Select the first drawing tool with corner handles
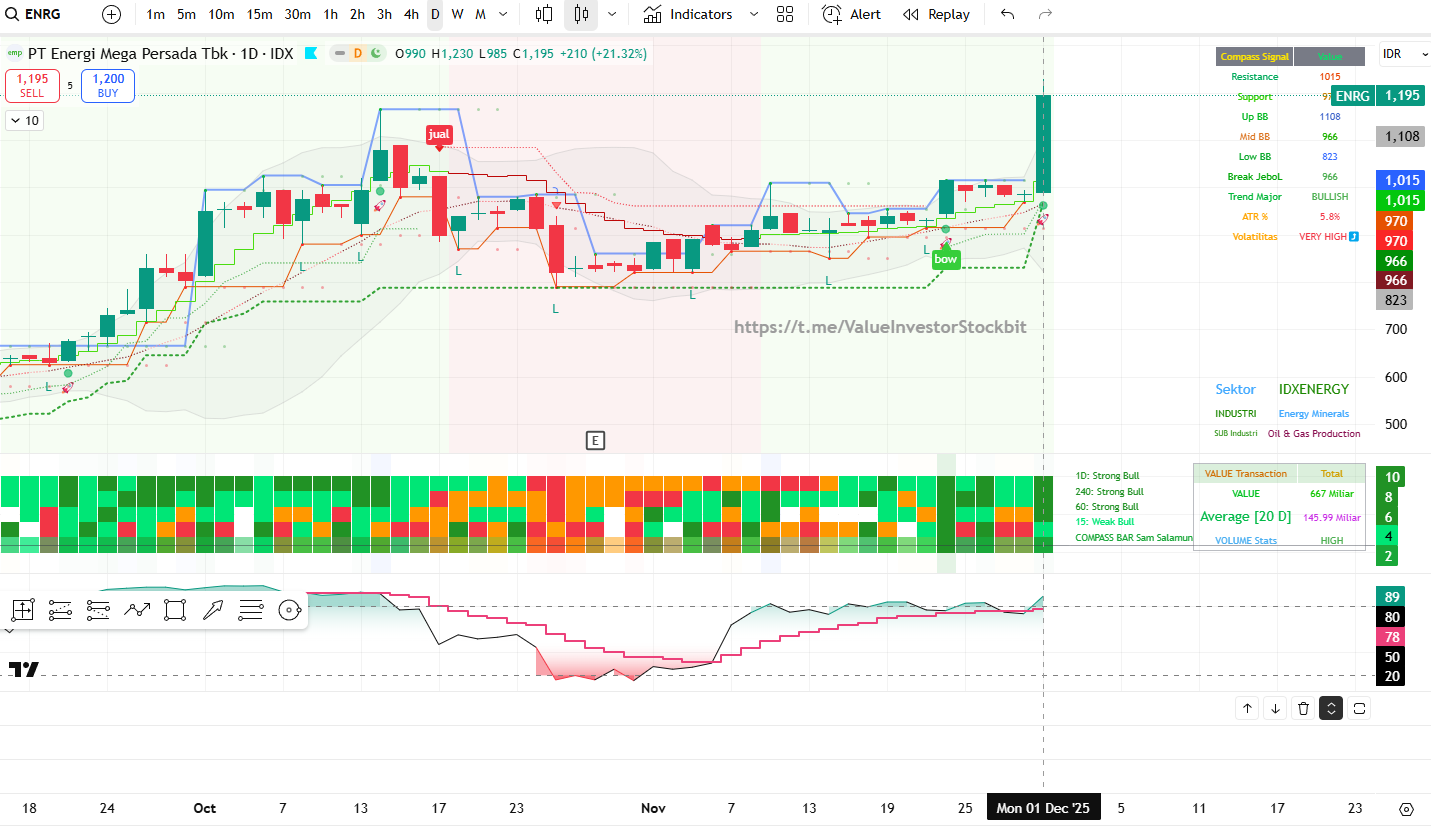The height and width of the screenshot is (826, 1431). pos(23,610)
